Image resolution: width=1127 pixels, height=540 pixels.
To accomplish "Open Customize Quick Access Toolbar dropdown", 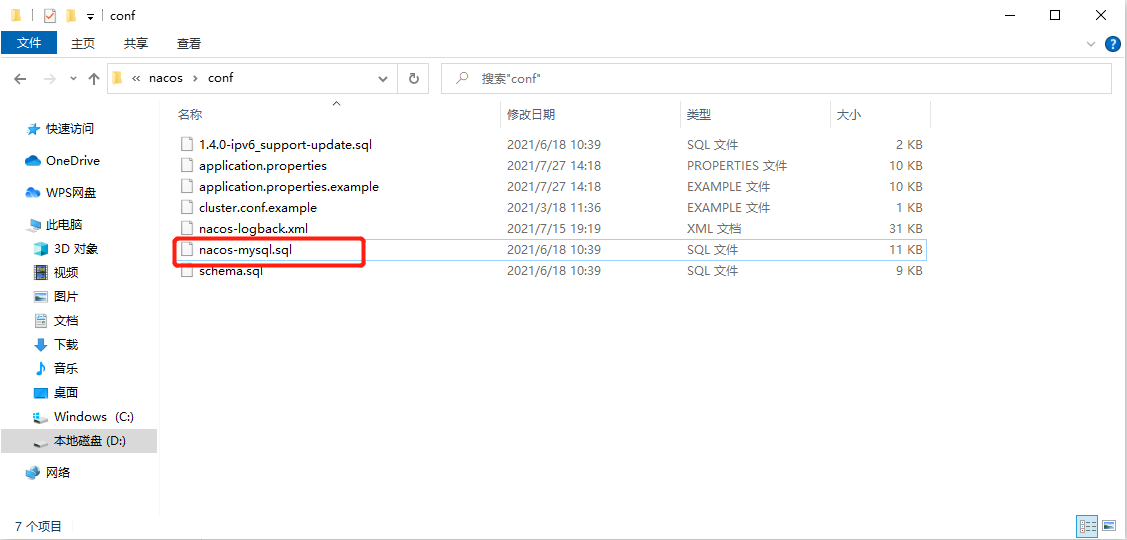I will click(x=90, y=15).
